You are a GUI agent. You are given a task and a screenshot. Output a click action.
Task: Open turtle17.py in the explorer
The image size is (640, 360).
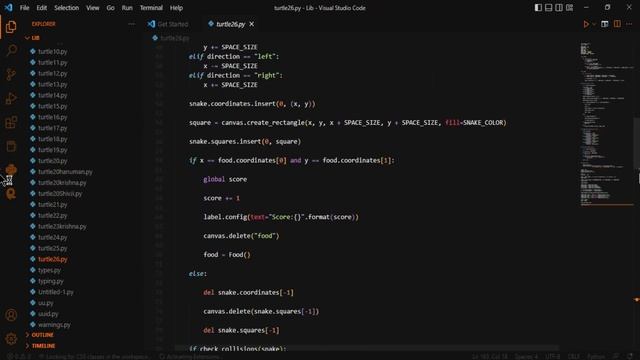[53, 128]
